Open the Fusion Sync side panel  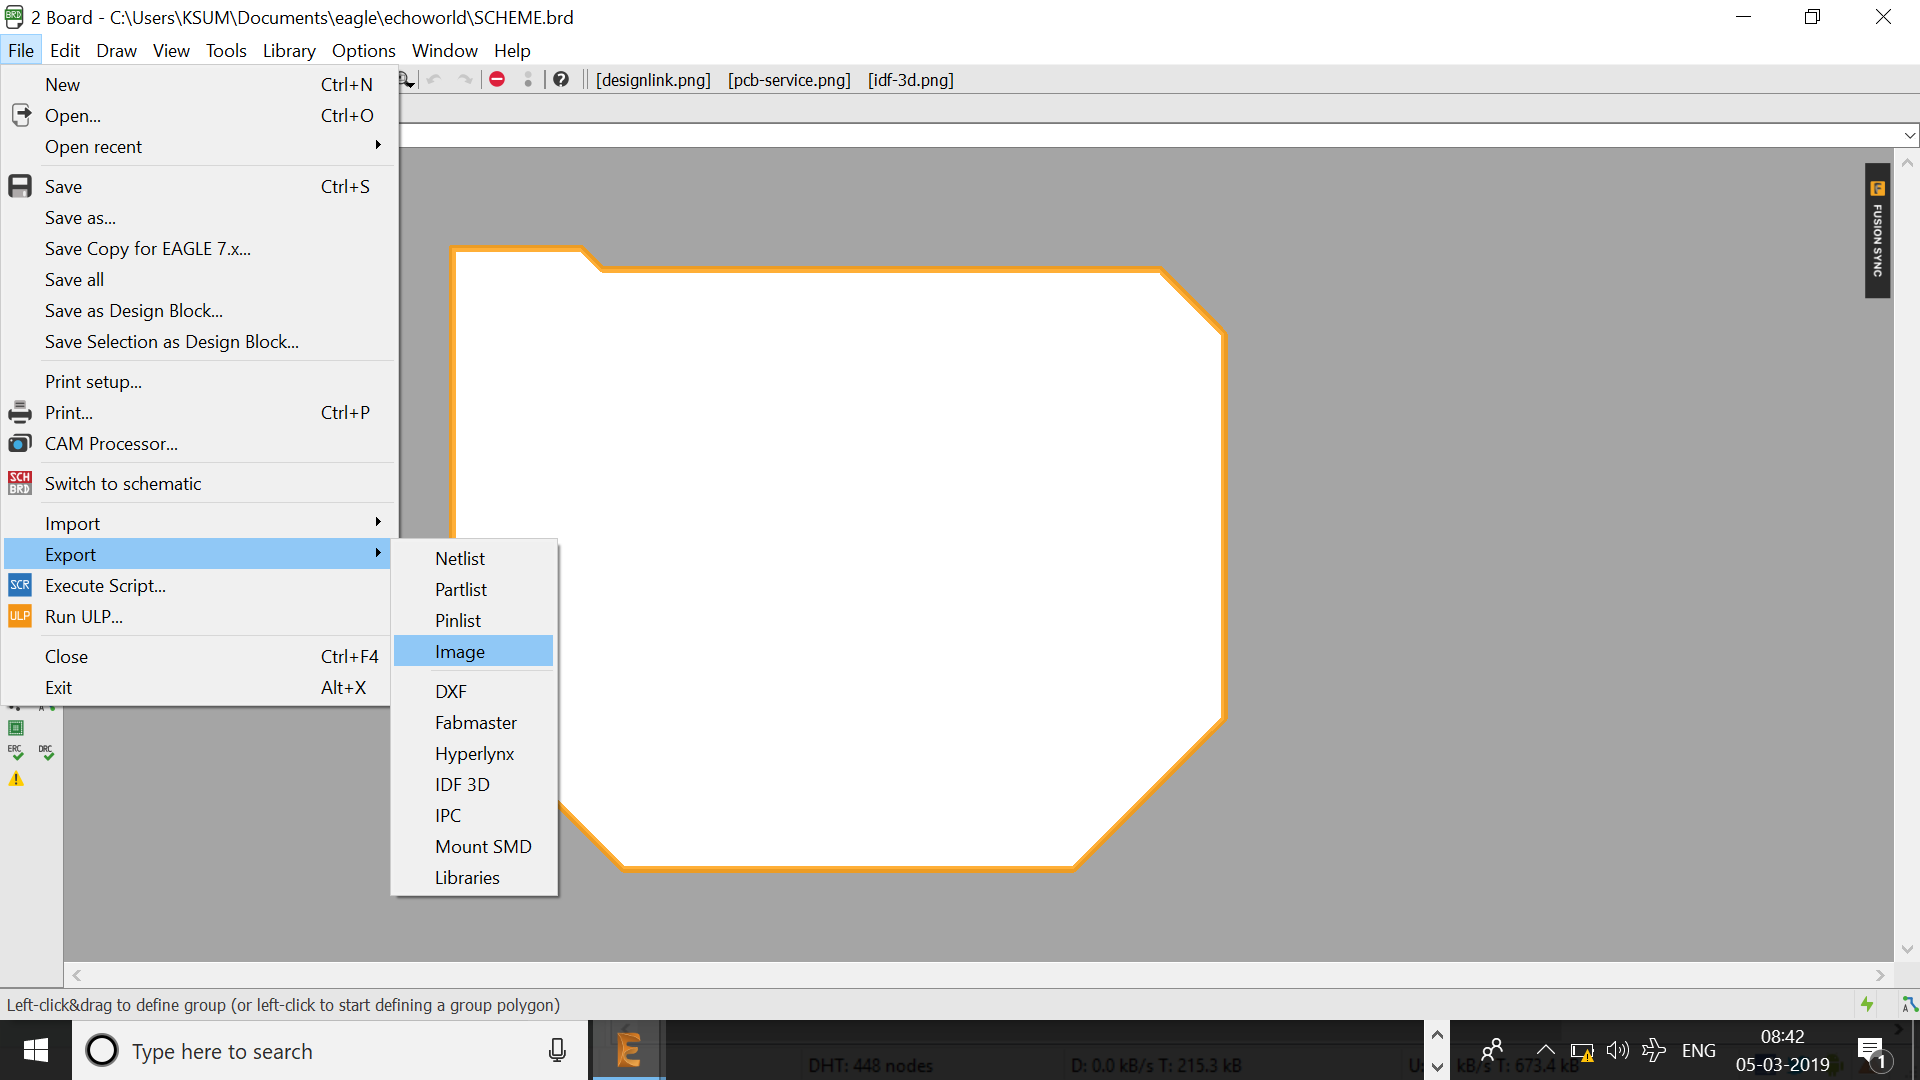(x=1877, y=231)
